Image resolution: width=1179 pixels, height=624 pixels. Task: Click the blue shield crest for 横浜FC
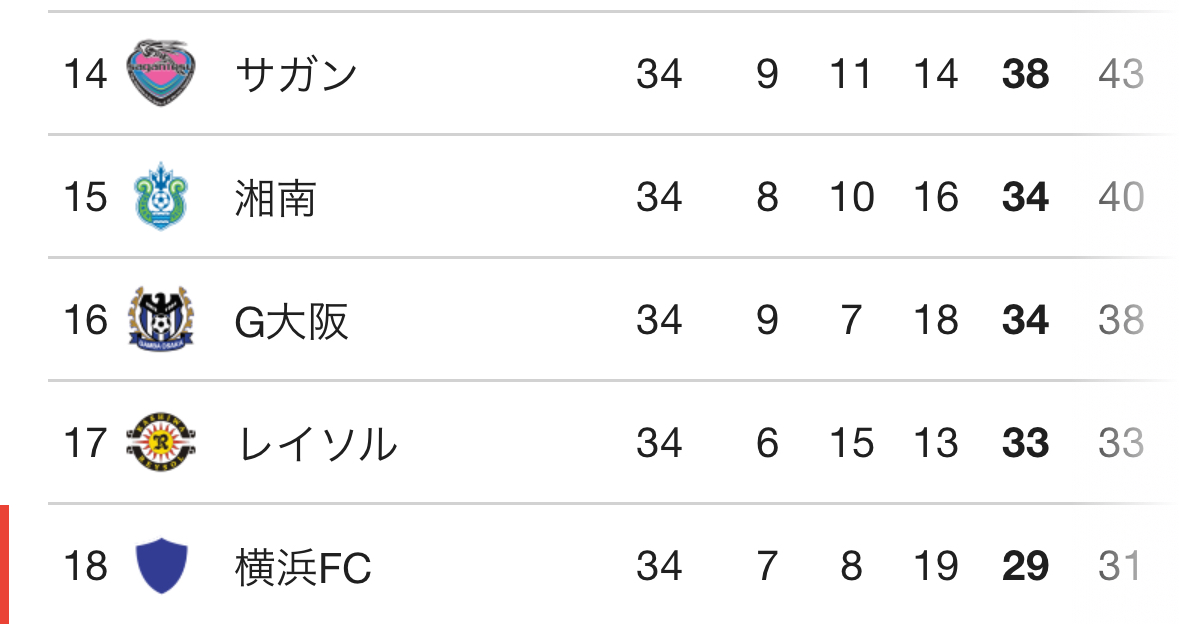161,566
